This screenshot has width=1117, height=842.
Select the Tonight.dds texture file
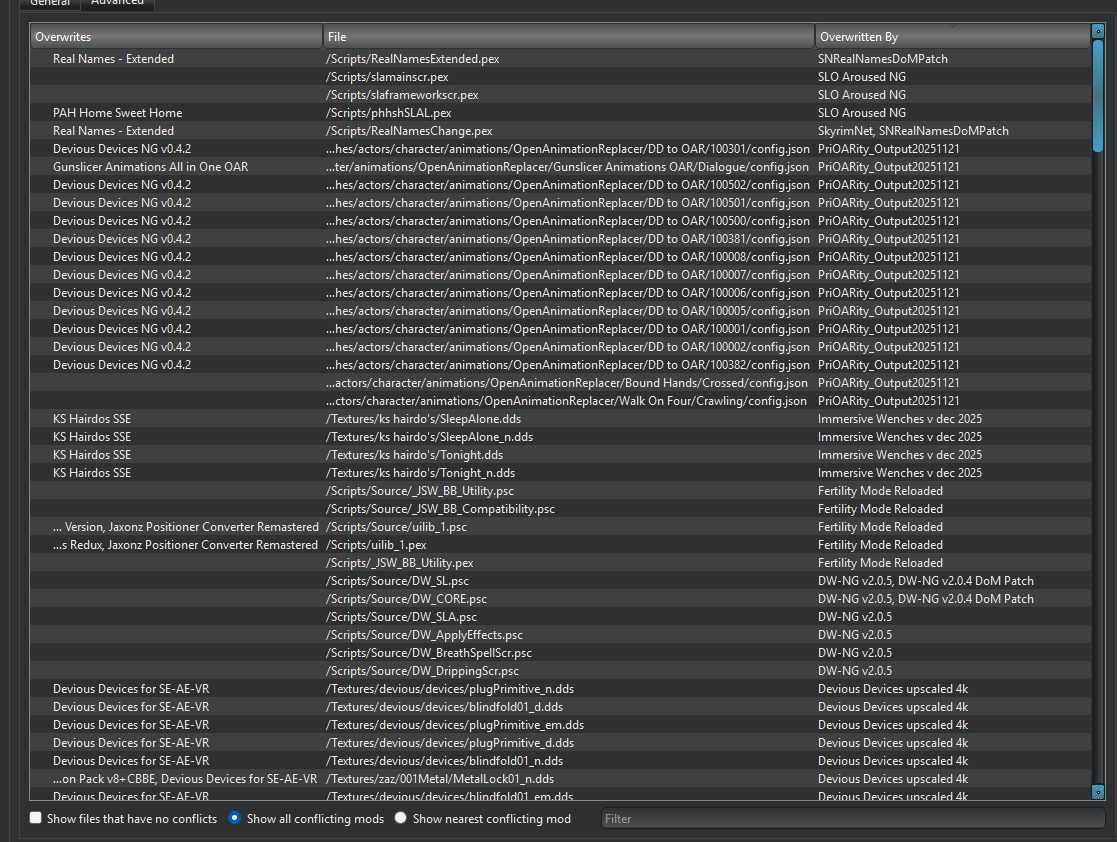click(415, 454)
